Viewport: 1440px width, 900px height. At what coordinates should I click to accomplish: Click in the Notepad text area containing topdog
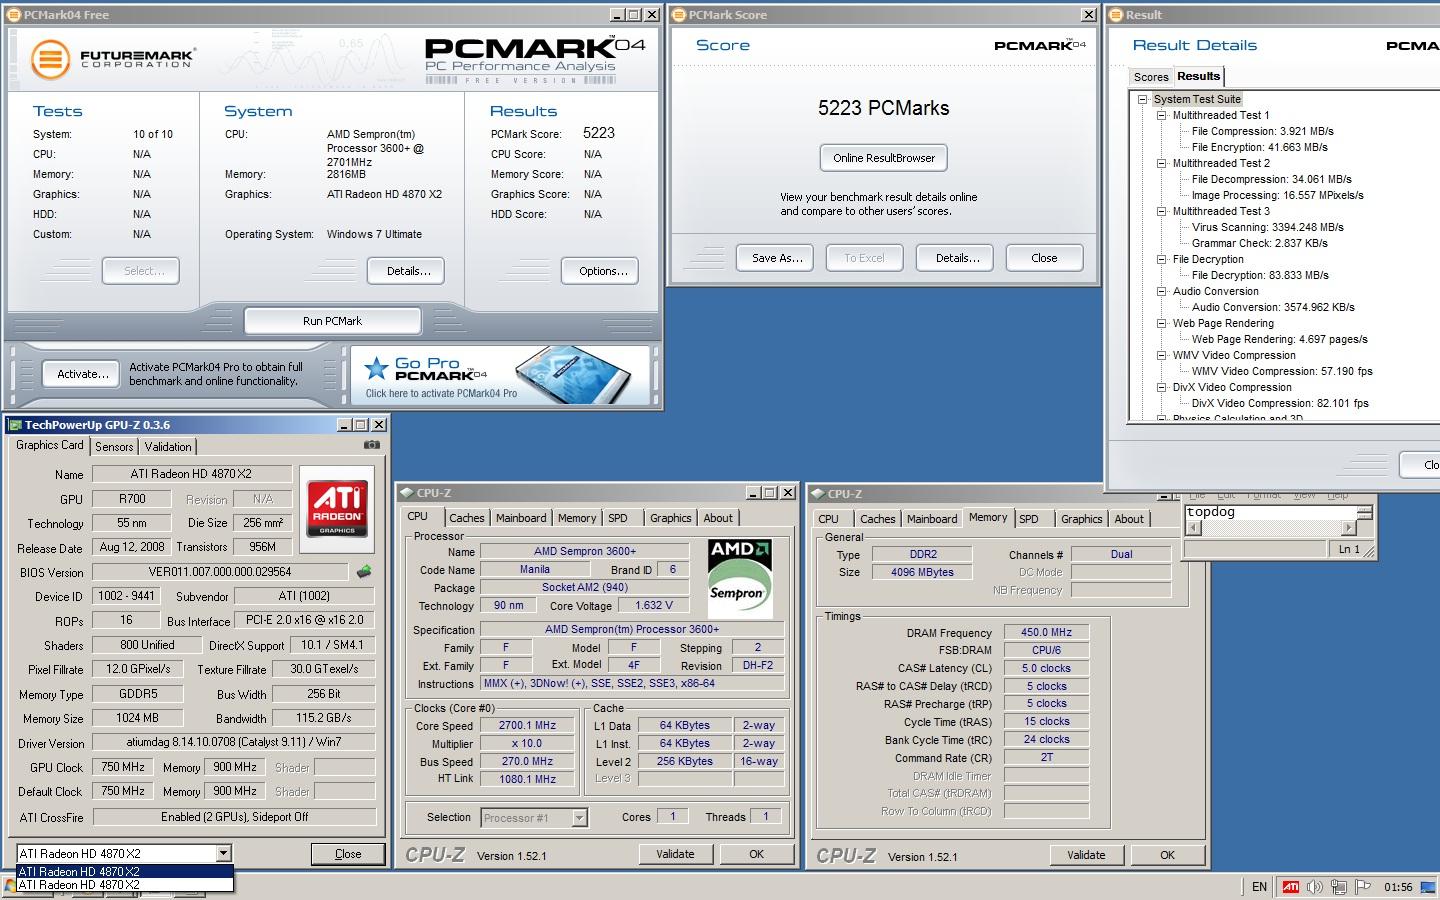(x=1271, y=512)
